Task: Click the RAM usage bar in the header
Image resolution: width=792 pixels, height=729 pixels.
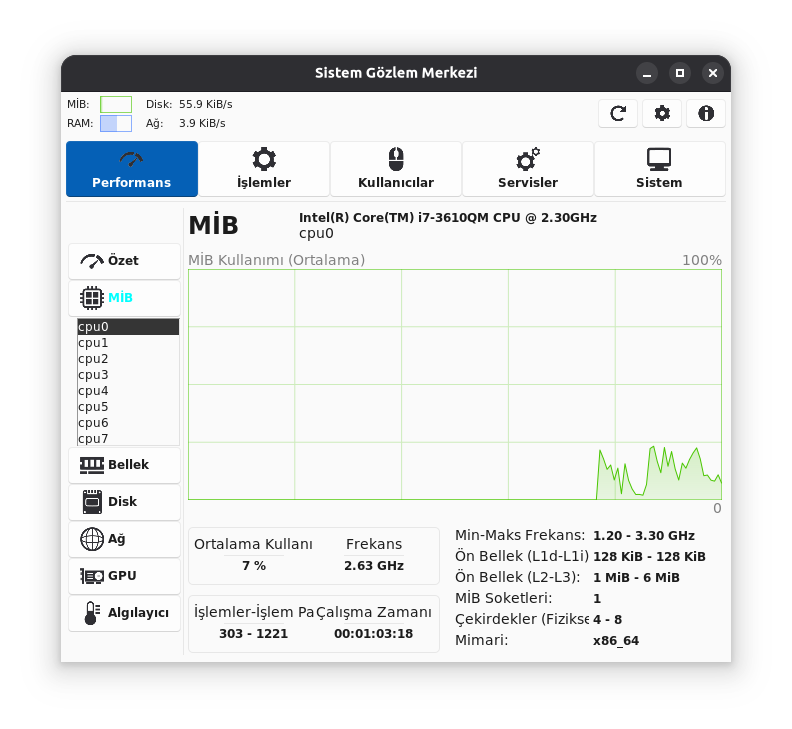Action: (x=116, y=123)
